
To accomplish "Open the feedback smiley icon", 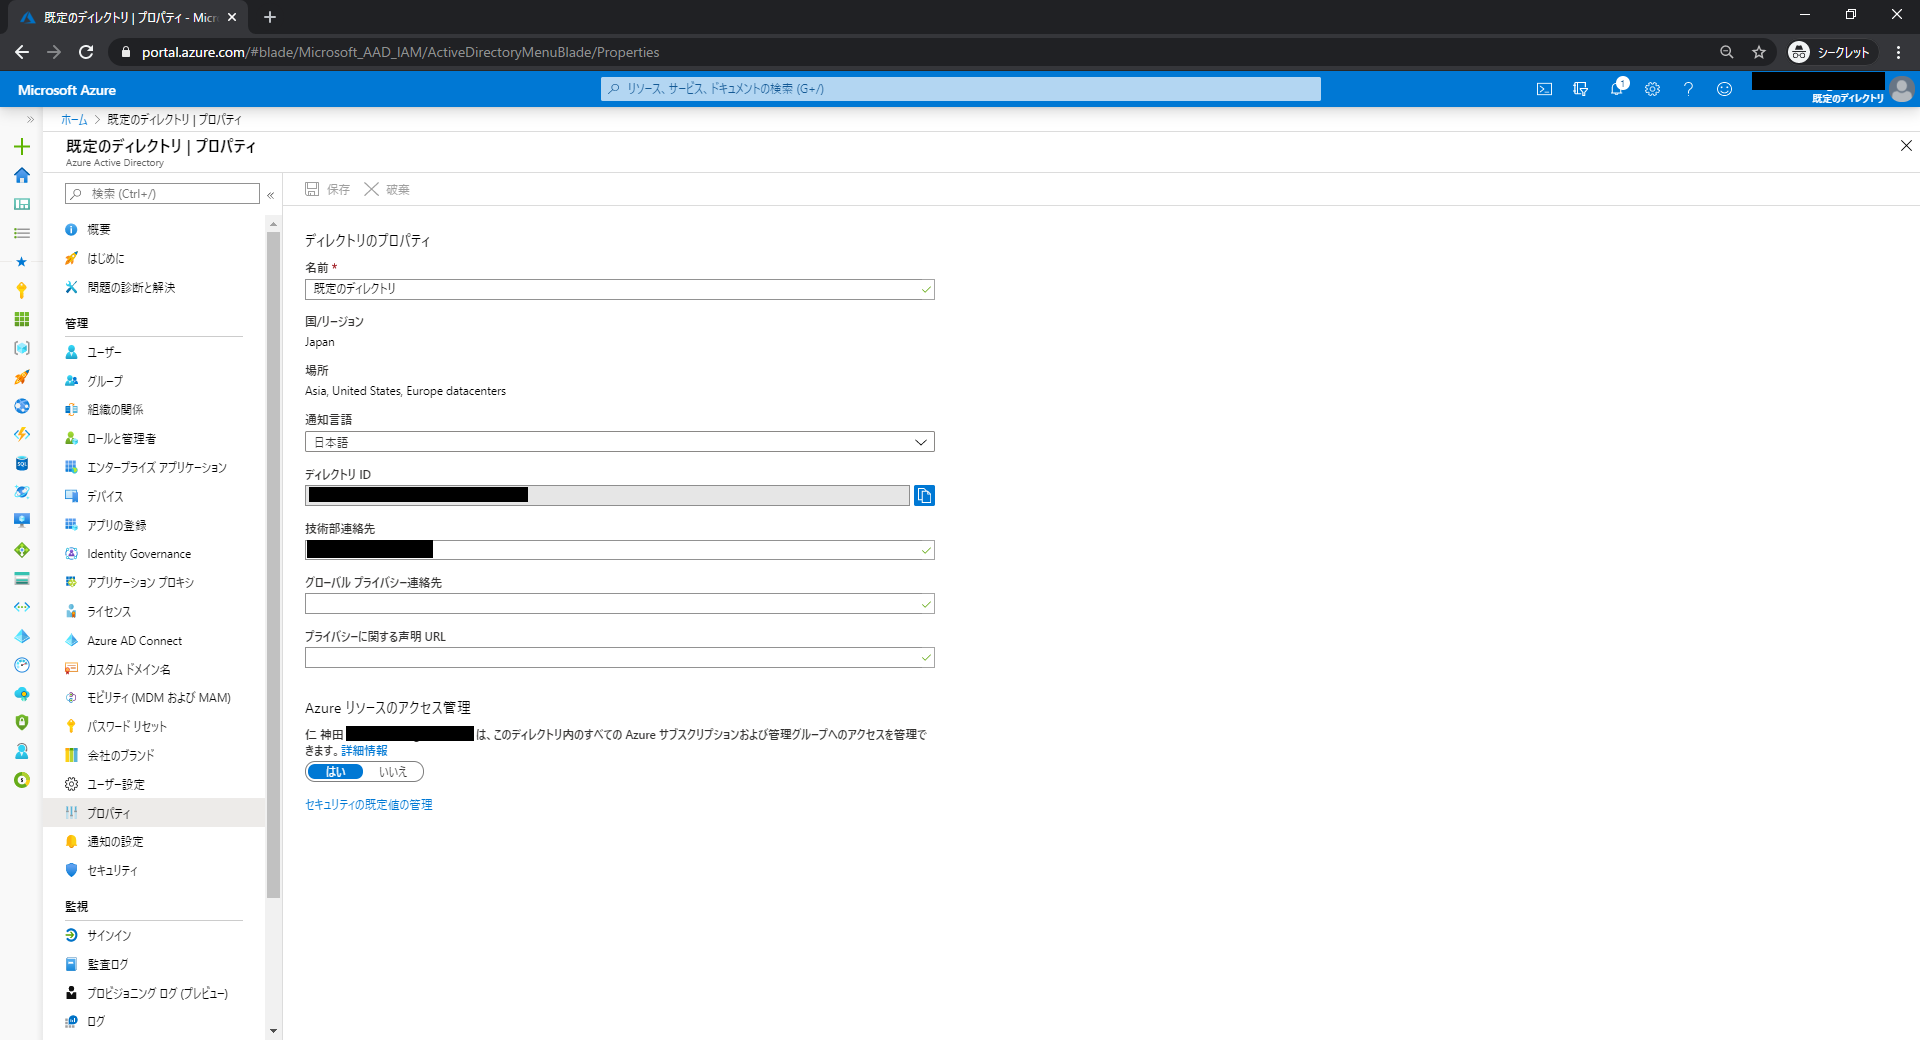I will 1724,89.
